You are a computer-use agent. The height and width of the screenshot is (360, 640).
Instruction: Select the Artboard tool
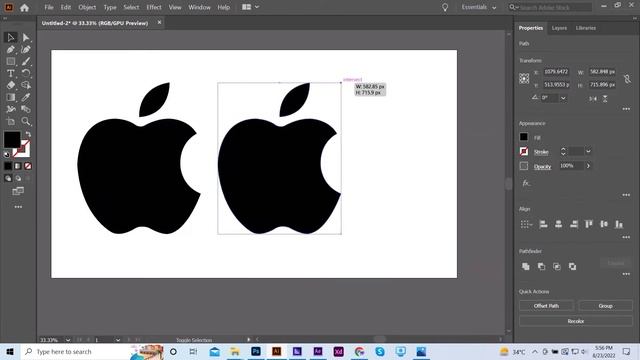coord(11,121)
